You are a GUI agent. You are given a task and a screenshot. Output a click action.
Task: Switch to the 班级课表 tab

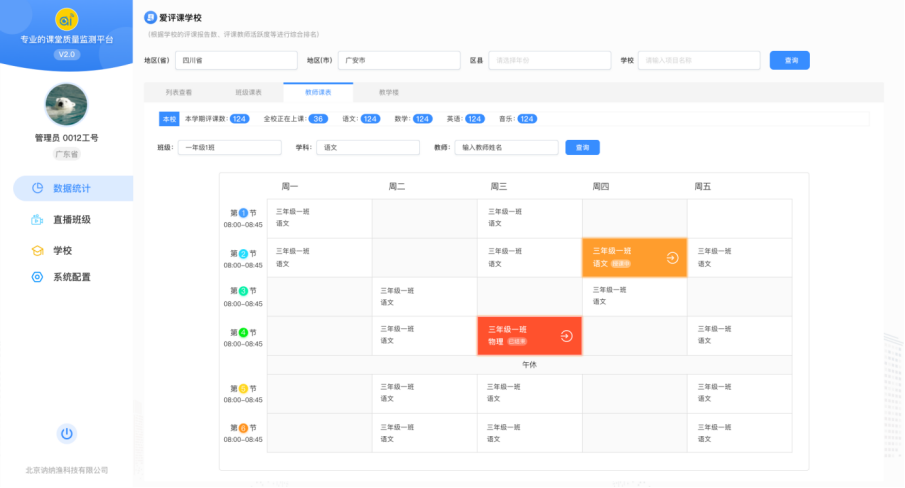pos(248,92)
